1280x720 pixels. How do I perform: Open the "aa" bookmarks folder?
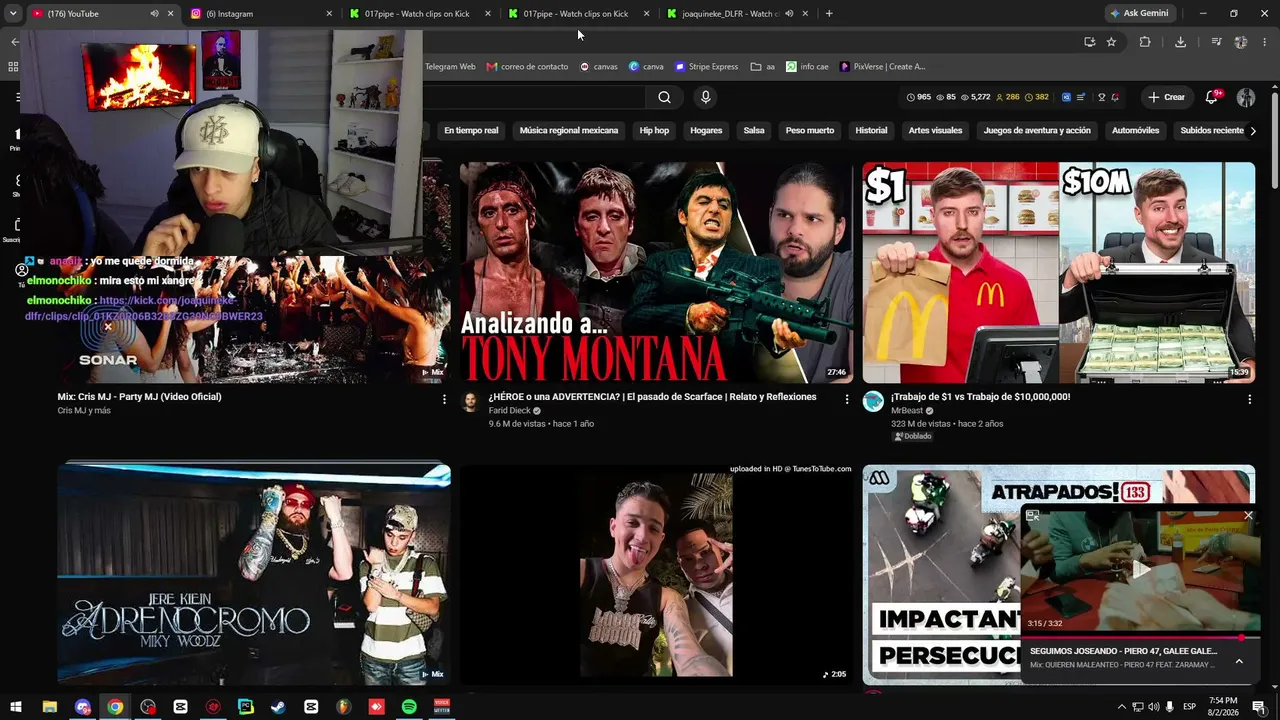tap(763, 67)
